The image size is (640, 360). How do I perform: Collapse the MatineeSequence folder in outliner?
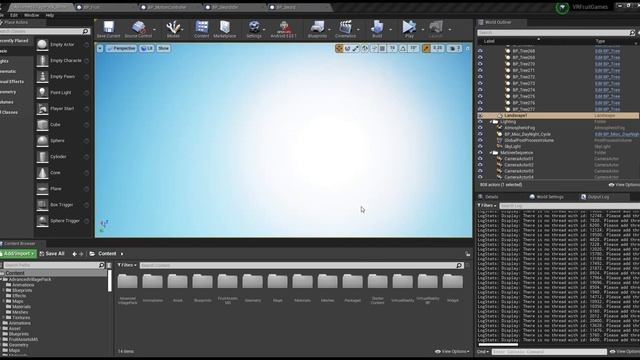(491, 153)
